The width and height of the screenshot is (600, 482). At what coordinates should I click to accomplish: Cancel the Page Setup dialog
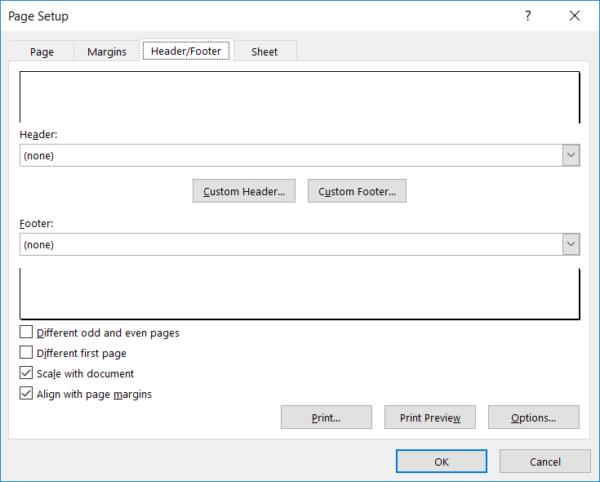coord(545,461)
